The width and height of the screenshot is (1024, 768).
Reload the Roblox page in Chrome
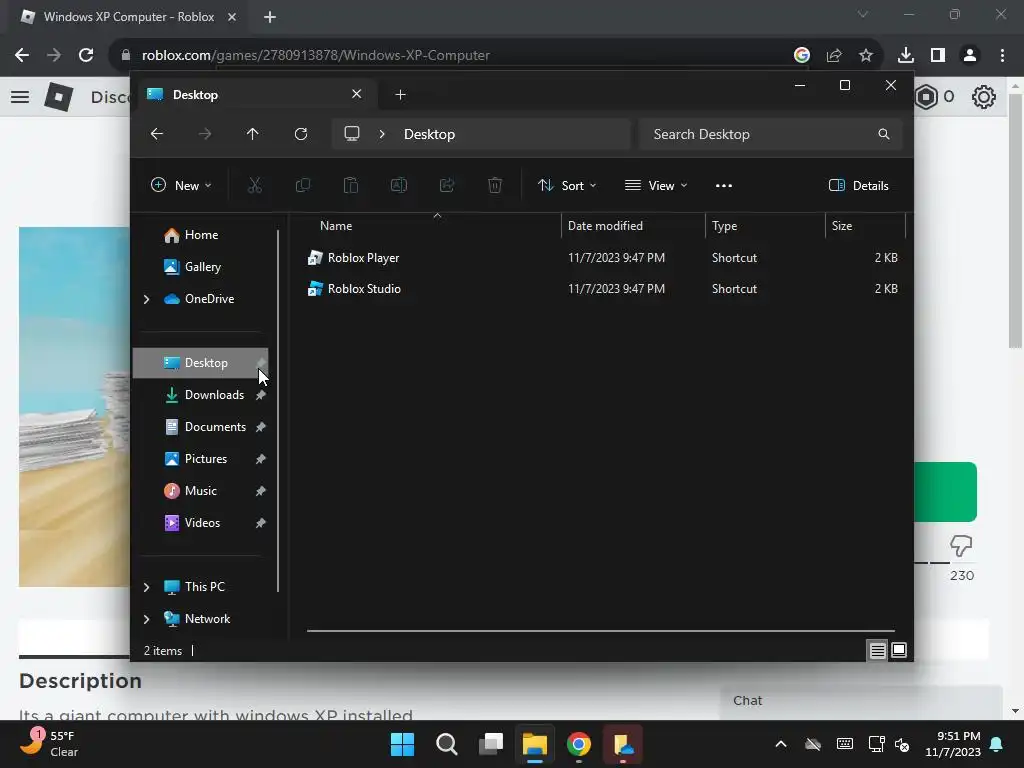point(86,55)
